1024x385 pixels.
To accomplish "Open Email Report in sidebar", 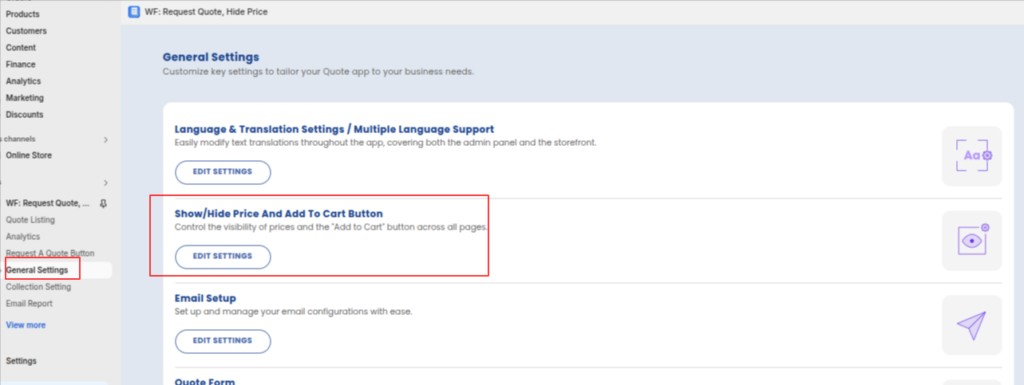I will (x=29, y=303).
